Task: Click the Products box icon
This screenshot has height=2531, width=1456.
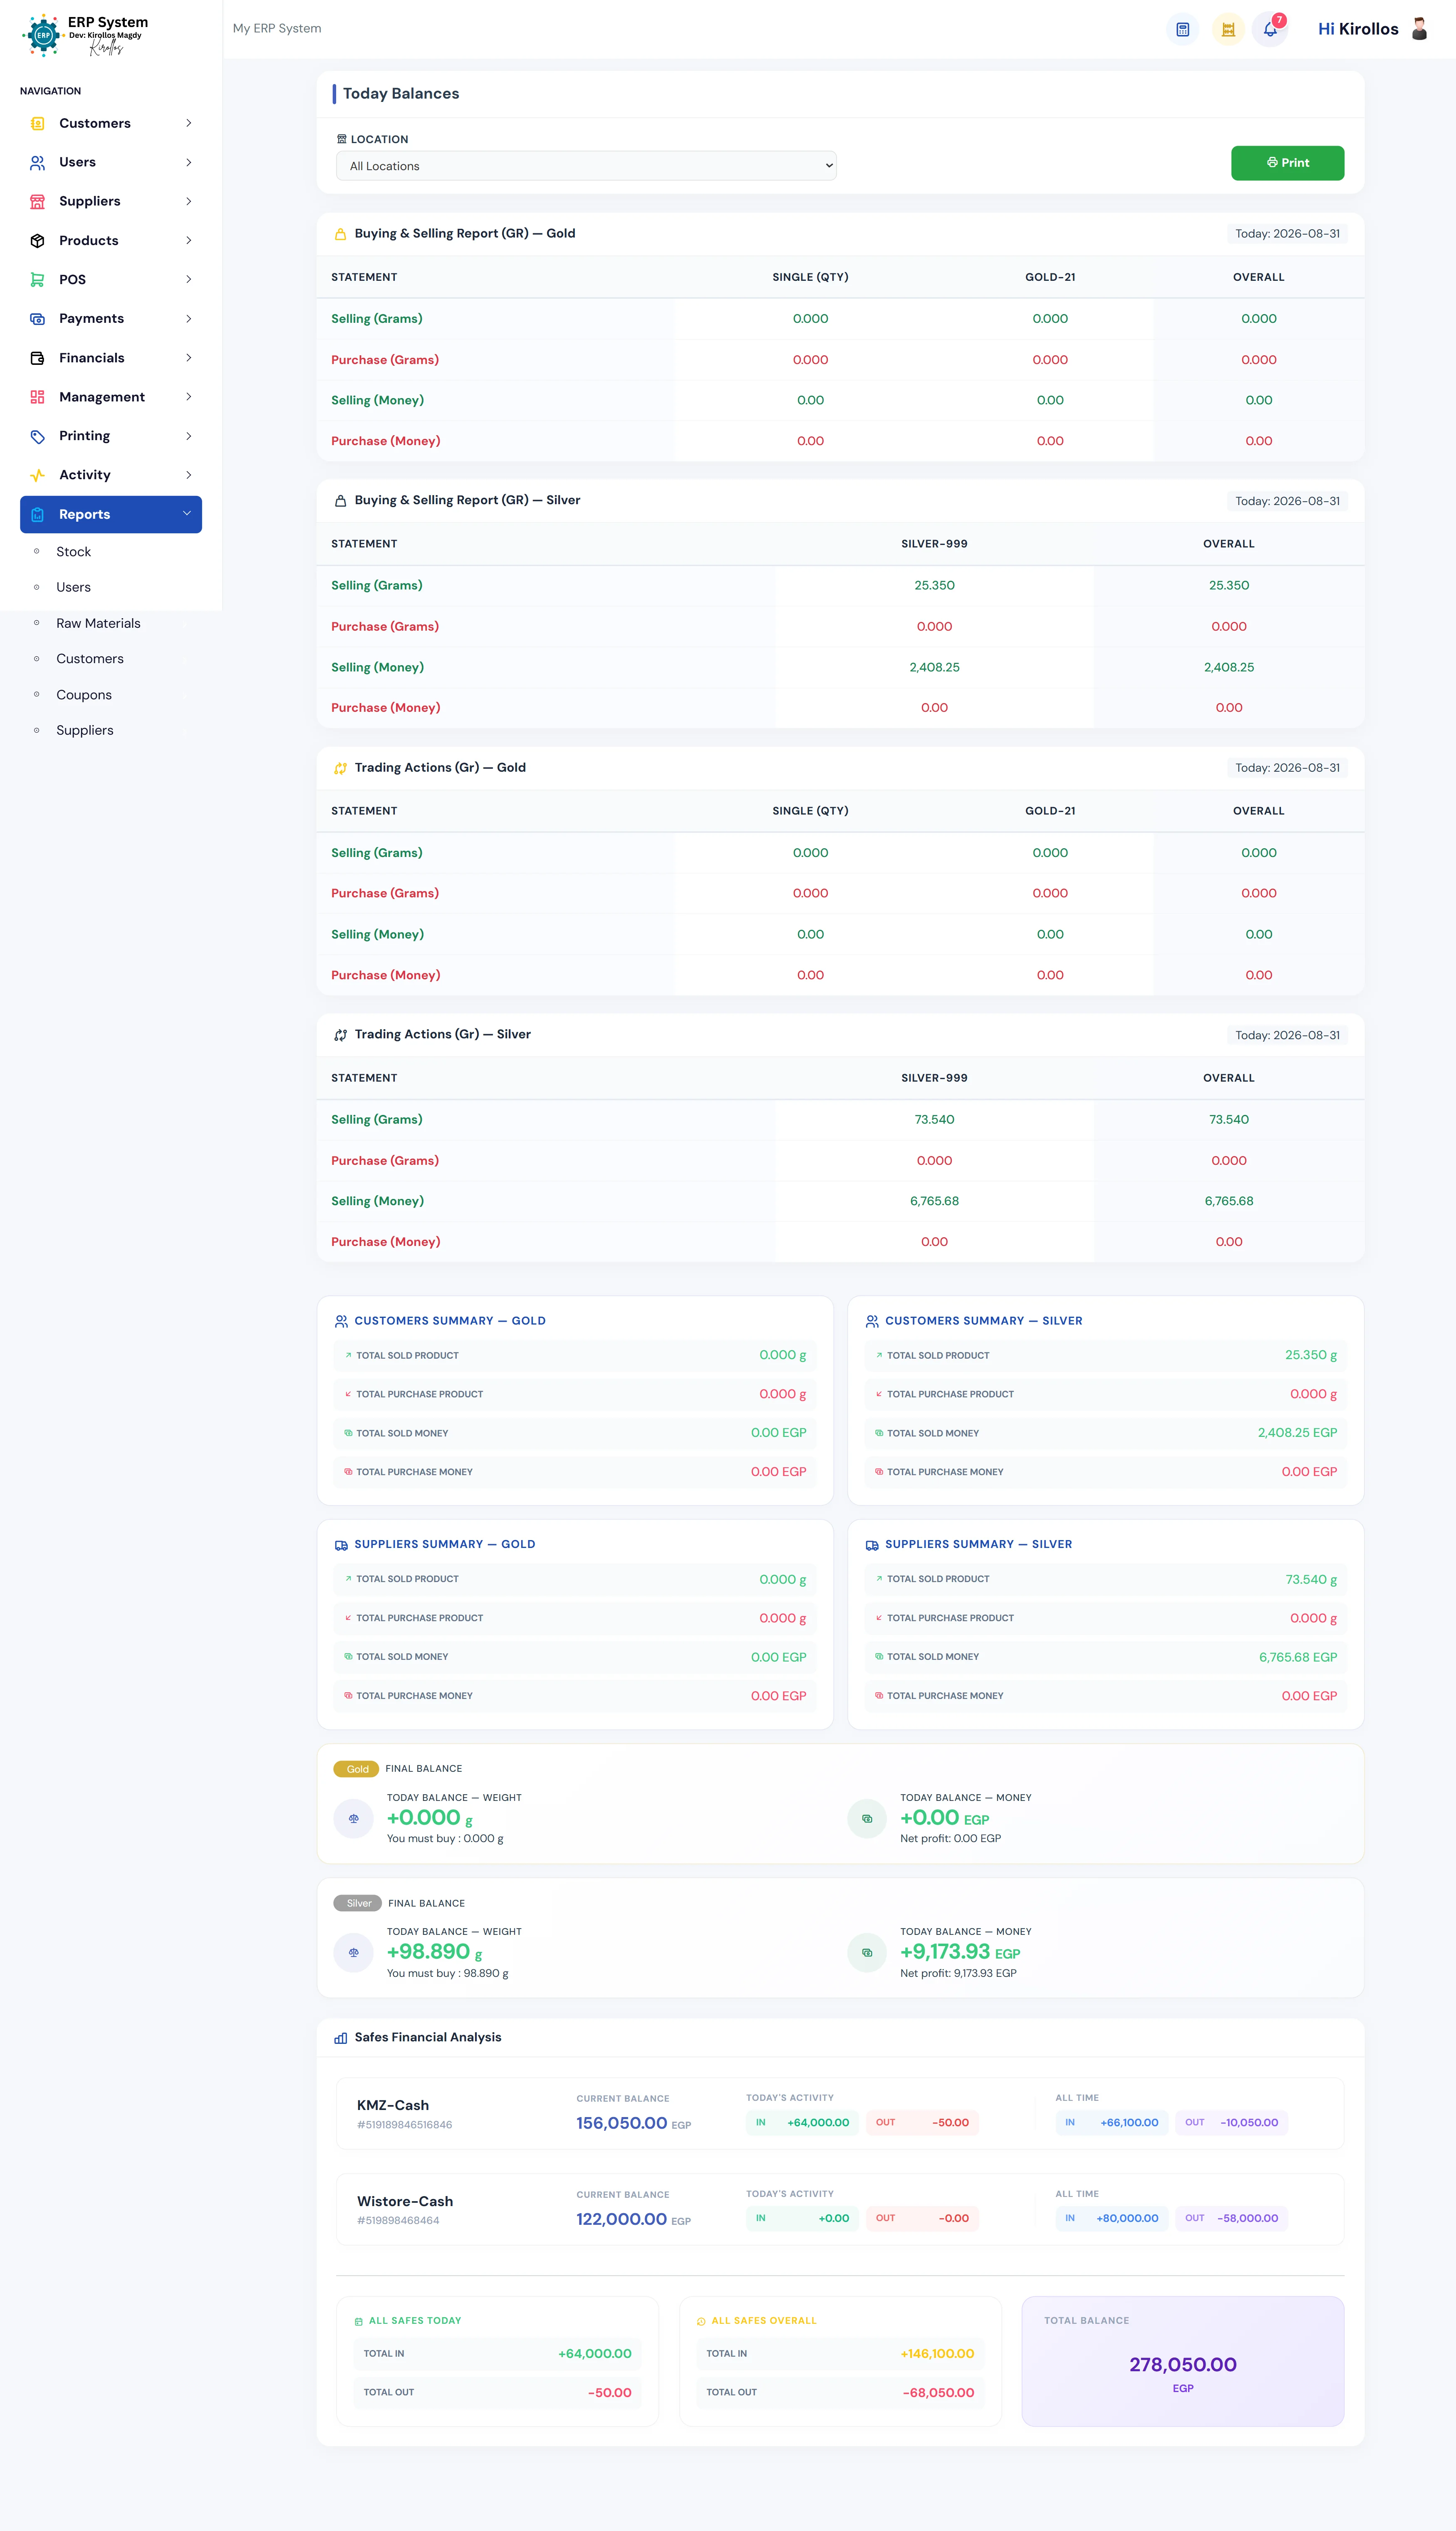Action: tap(37, 241)
